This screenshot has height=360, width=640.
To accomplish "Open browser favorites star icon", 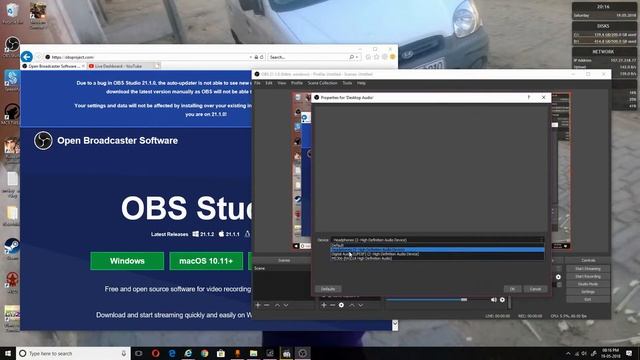I will 376,57.
